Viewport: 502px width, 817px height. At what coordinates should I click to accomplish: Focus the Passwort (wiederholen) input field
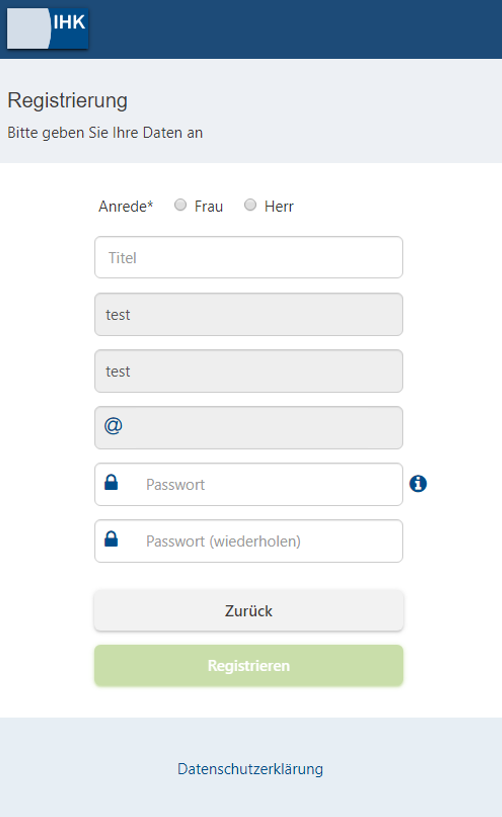coord(249,541)
